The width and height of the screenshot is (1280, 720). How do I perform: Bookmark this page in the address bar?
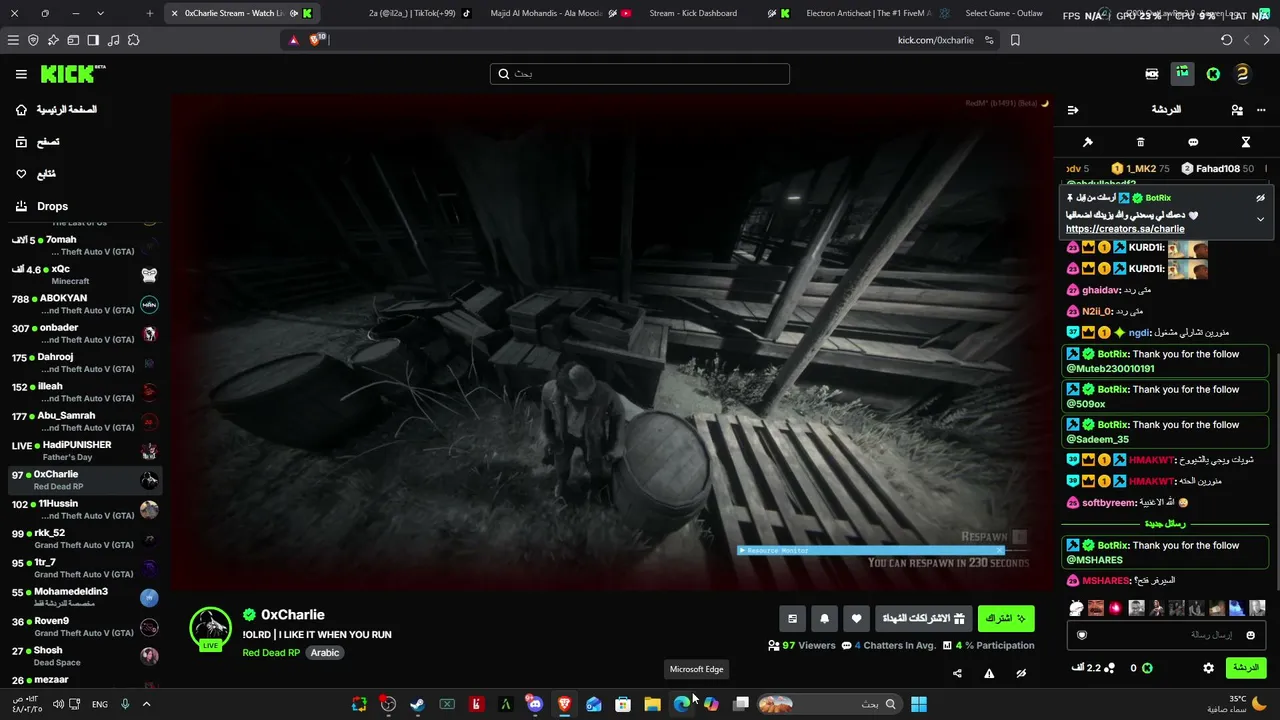pyautogui.click(x=1015, y=40)
